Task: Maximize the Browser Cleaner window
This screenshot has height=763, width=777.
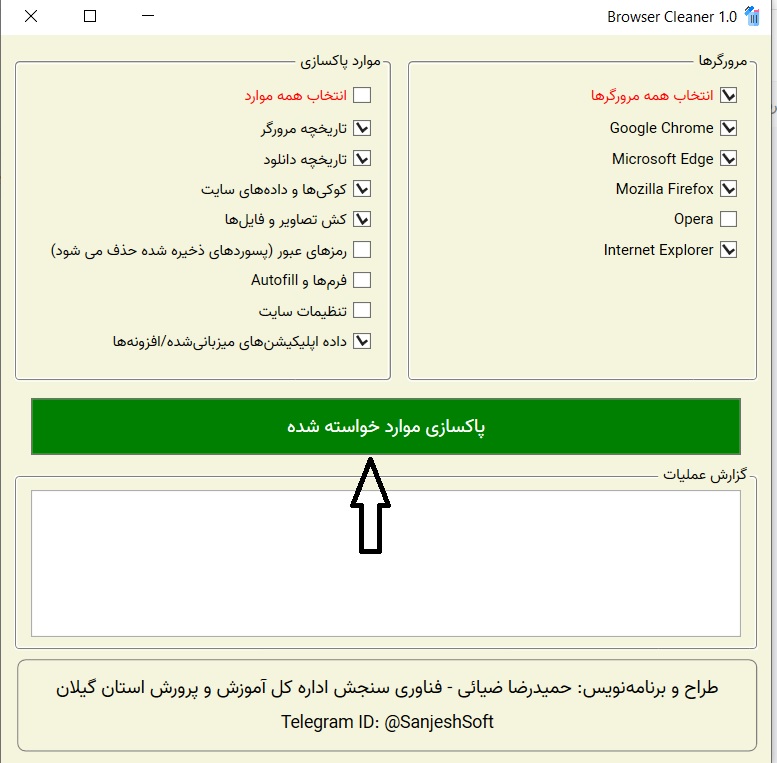Action: [90, 16]
